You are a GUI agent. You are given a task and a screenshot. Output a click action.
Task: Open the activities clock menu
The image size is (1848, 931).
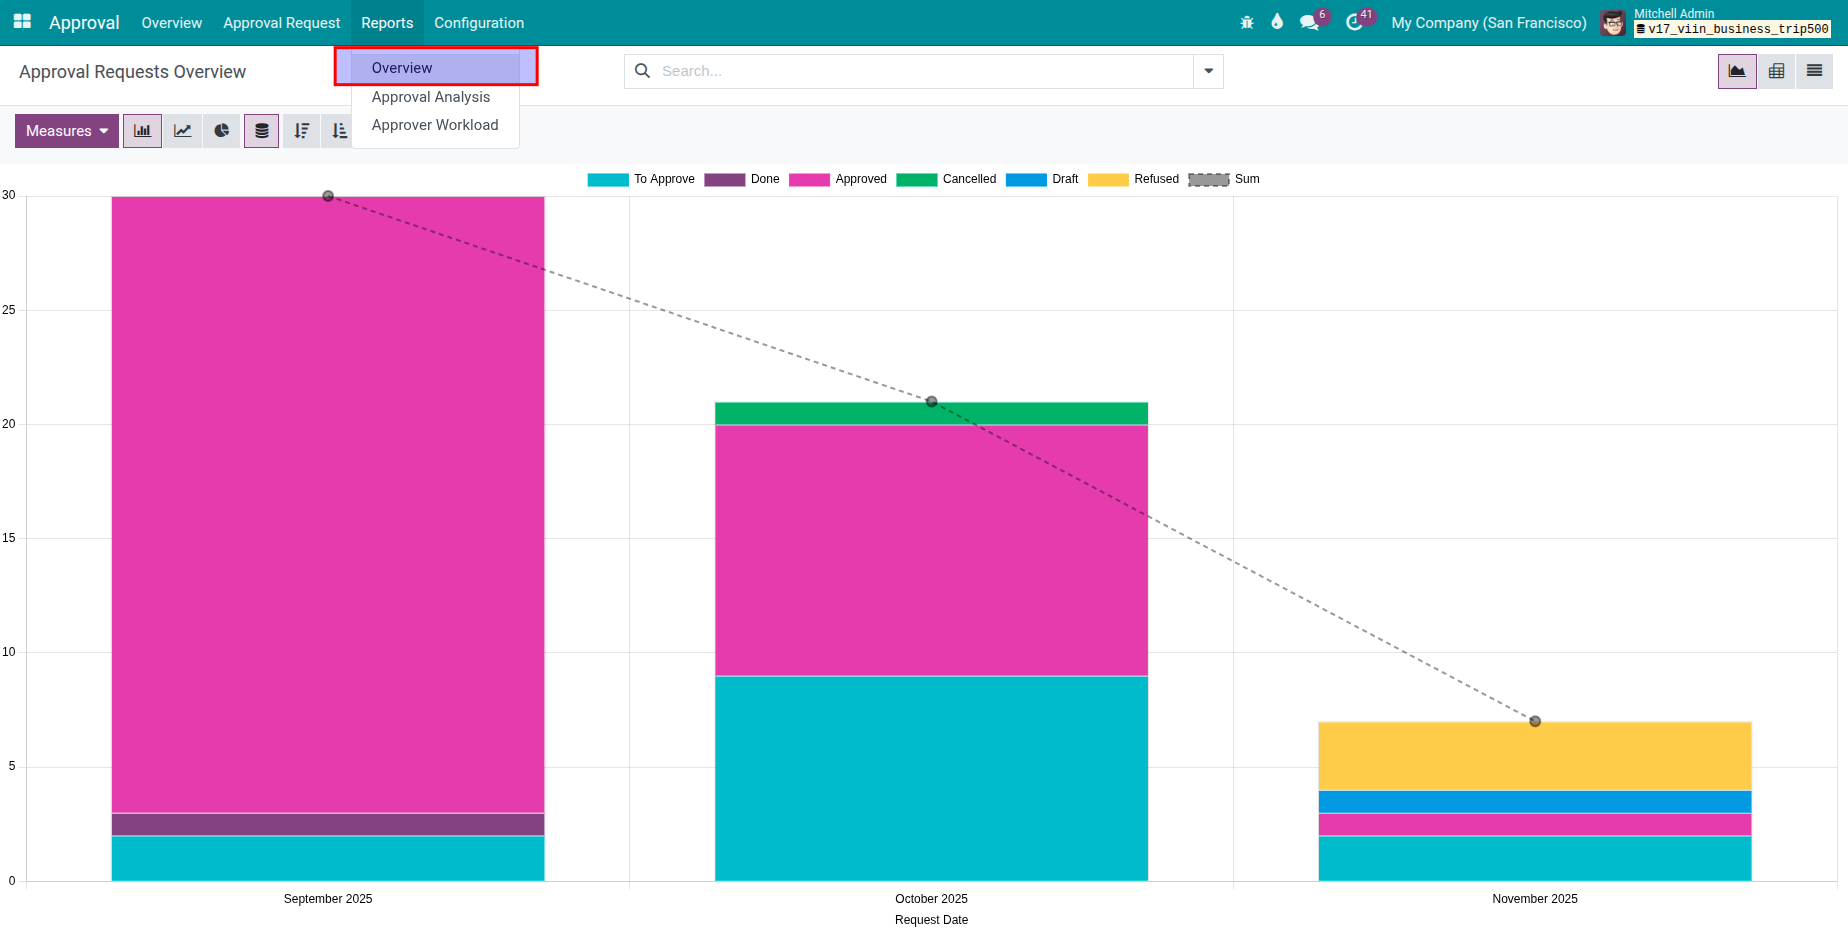[1357, 20]
